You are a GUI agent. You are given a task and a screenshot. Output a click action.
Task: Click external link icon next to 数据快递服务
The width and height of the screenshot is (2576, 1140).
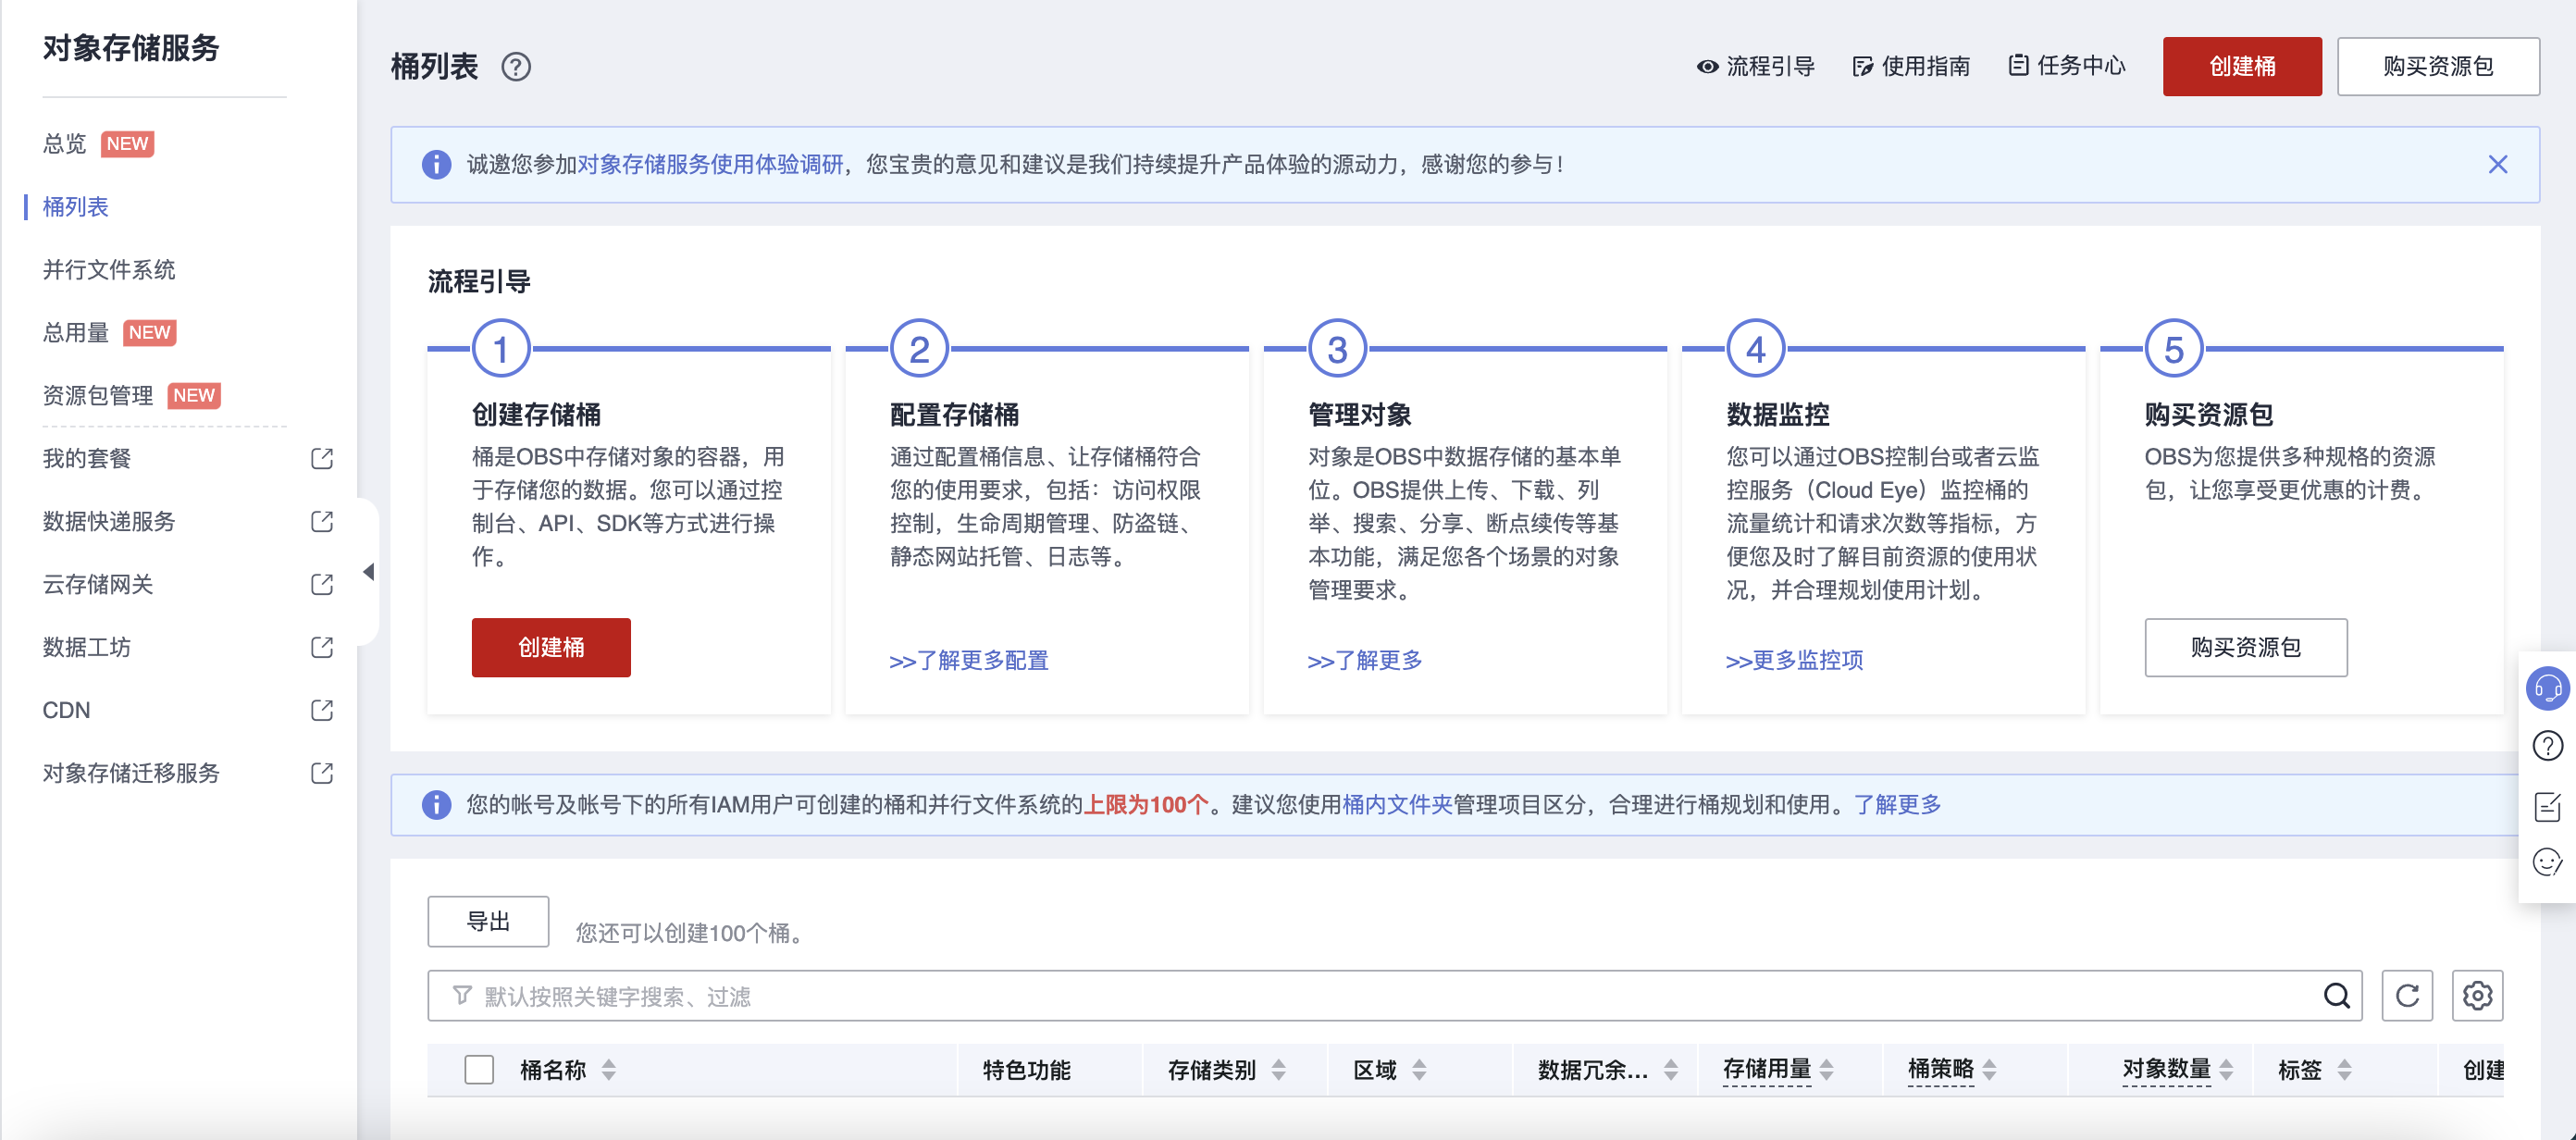tap(321, 522)
